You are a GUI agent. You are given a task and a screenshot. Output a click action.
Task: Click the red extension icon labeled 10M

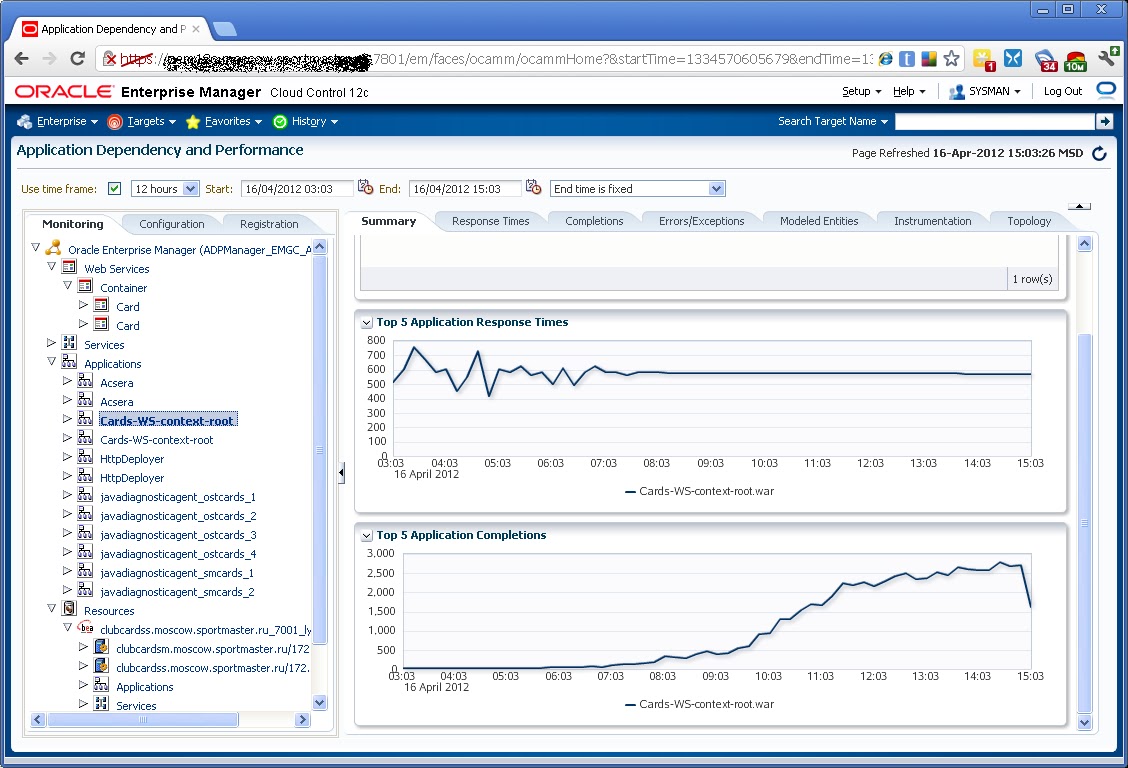(1075, 60)
